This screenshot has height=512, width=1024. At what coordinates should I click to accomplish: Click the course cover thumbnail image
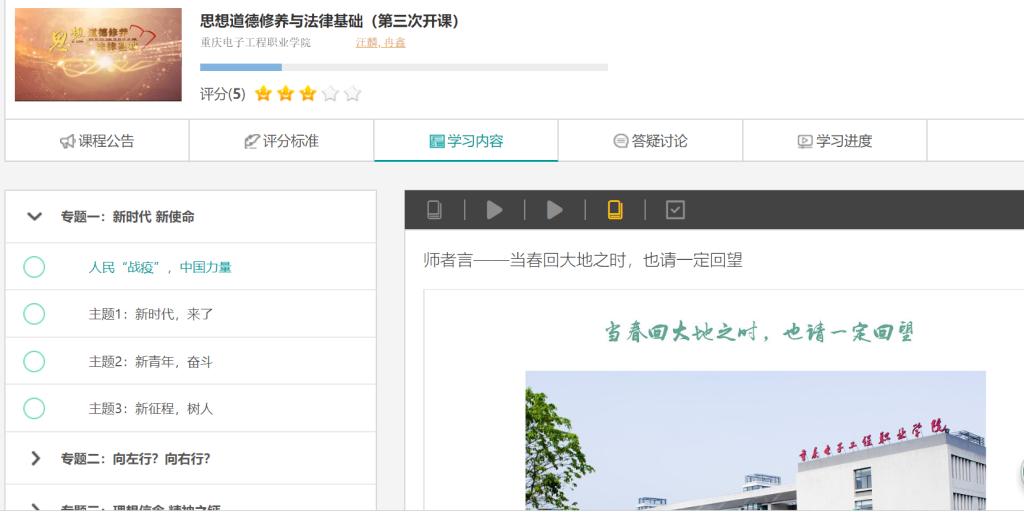click(x=98, y=54)
